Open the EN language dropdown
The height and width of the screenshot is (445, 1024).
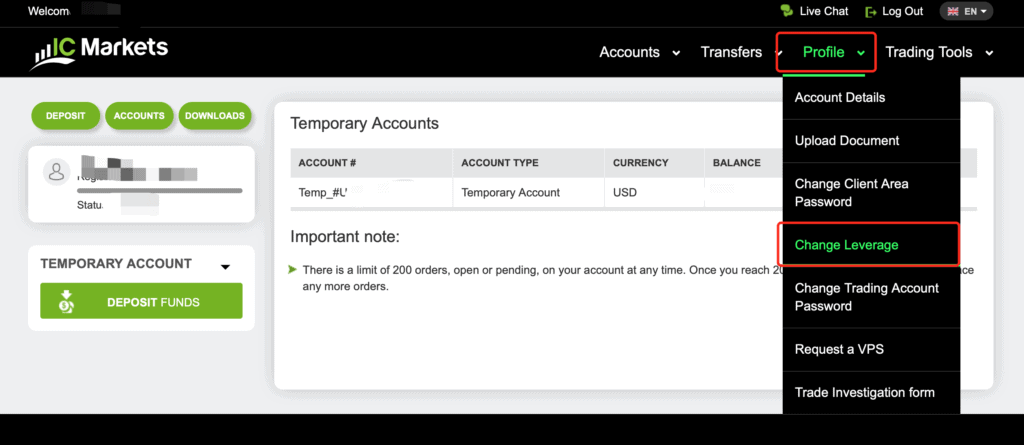pyautogui.click(x=966, y=11)
